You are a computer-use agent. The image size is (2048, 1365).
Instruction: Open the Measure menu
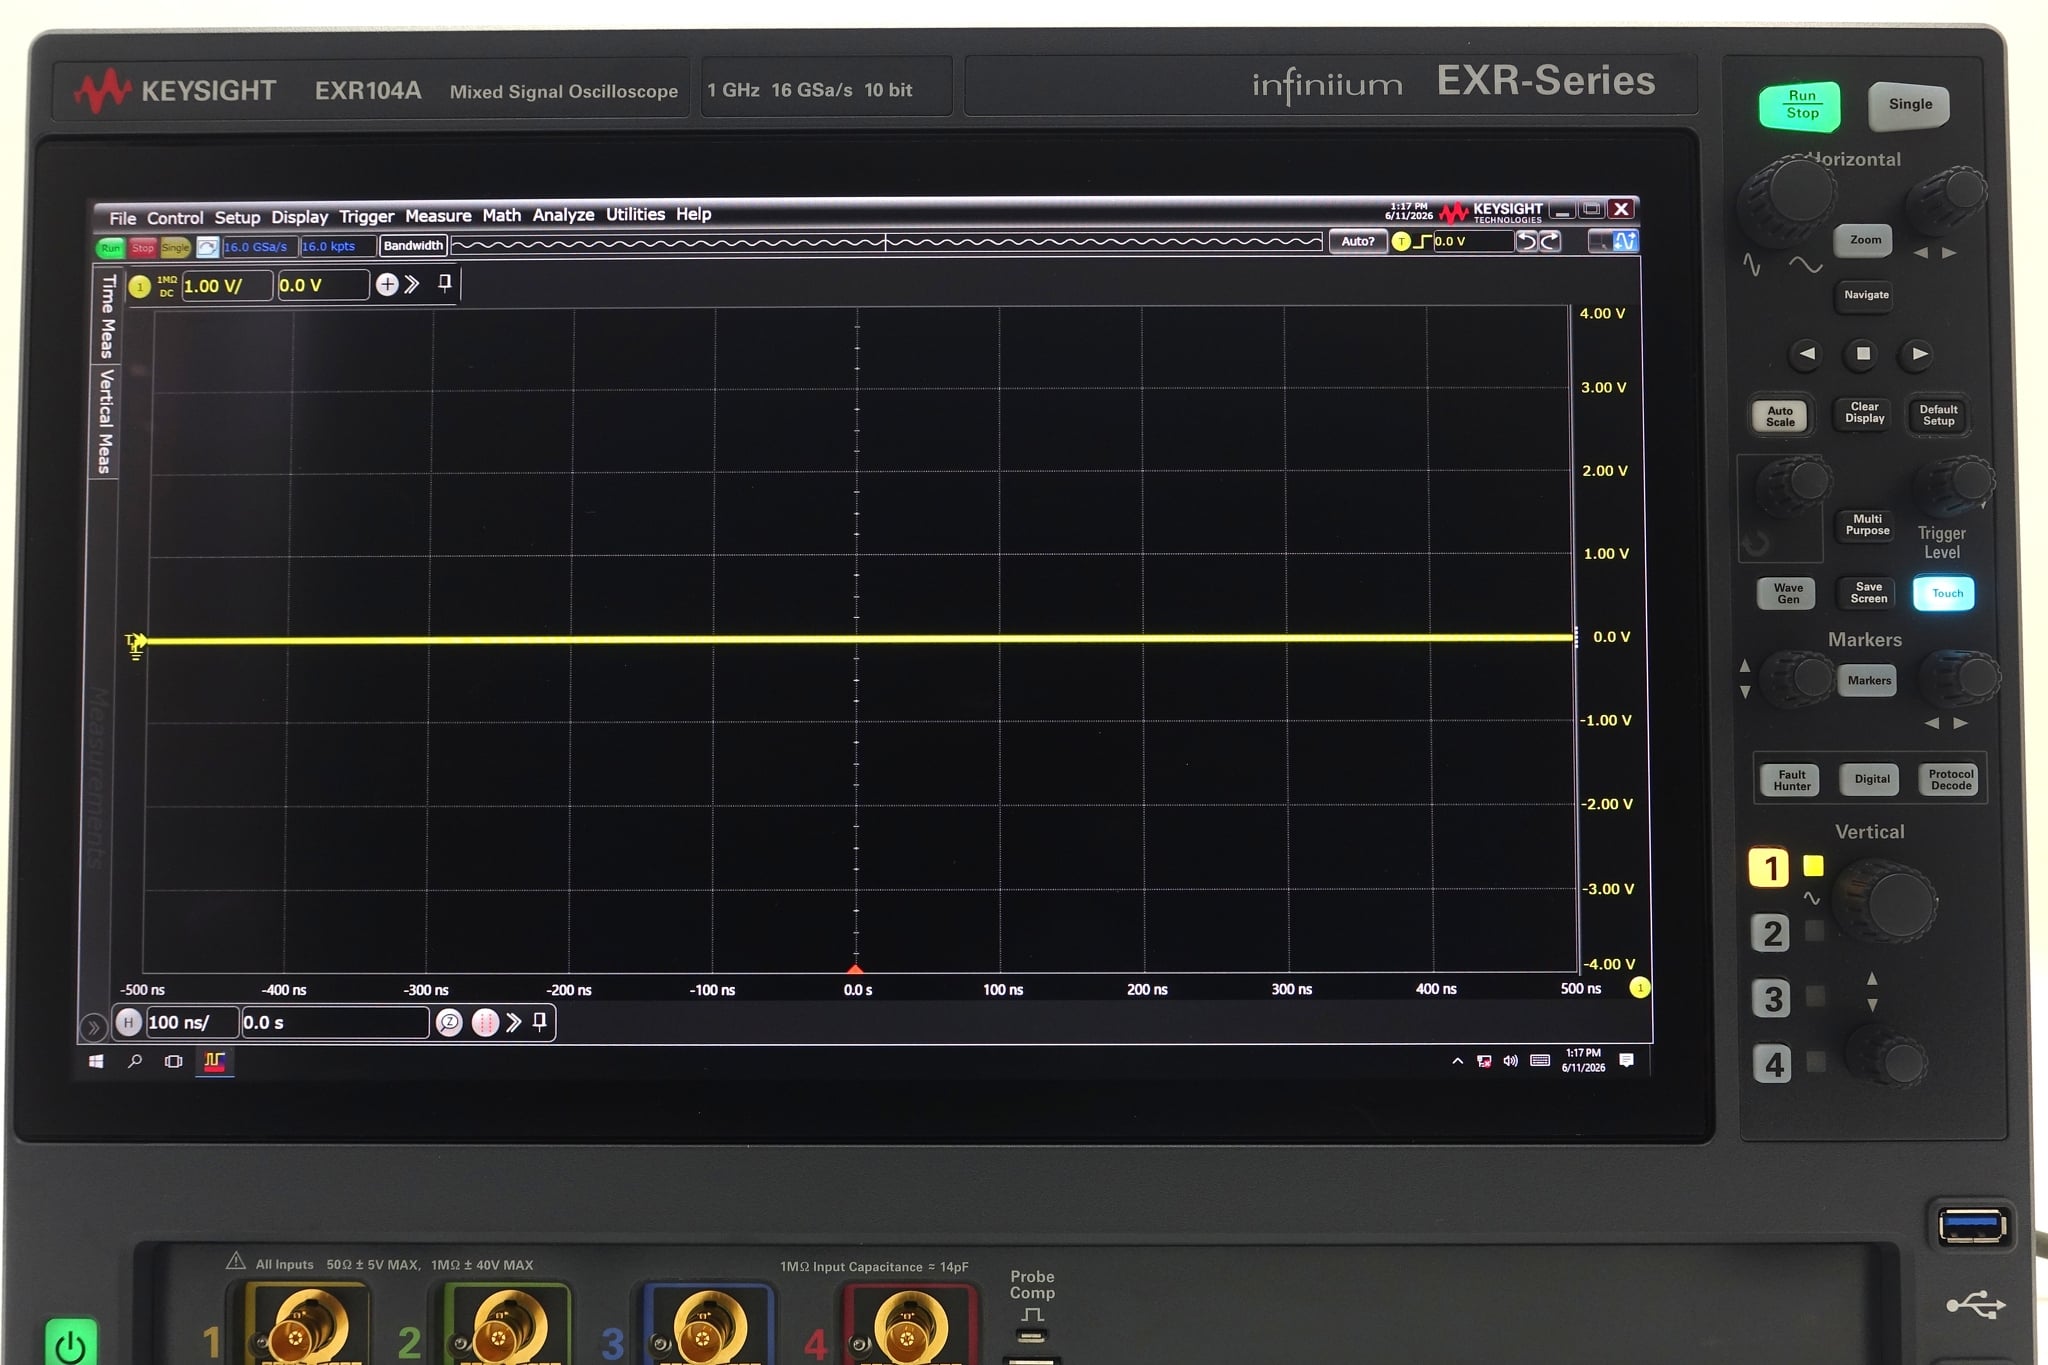438,216
